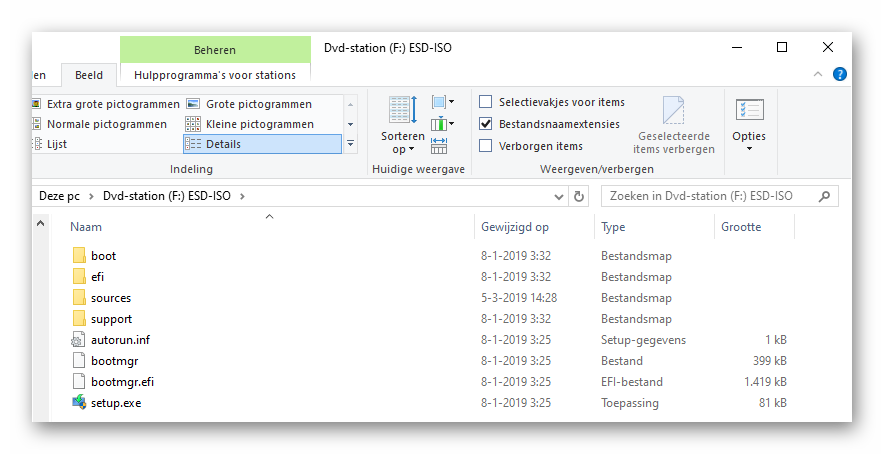Click the size value 1.419 kB
The image size is (884, 454).
click(765, 382)
